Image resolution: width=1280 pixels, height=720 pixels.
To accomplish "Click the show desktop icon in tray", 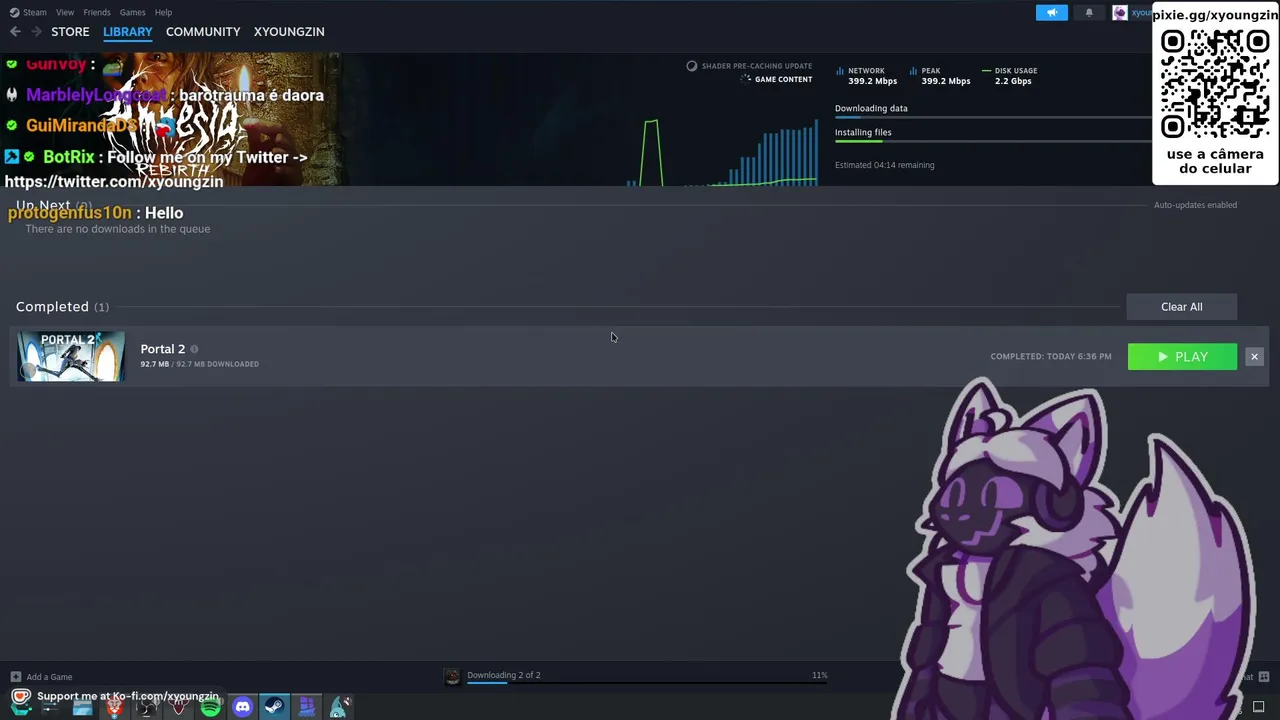I will (1259, 708).
